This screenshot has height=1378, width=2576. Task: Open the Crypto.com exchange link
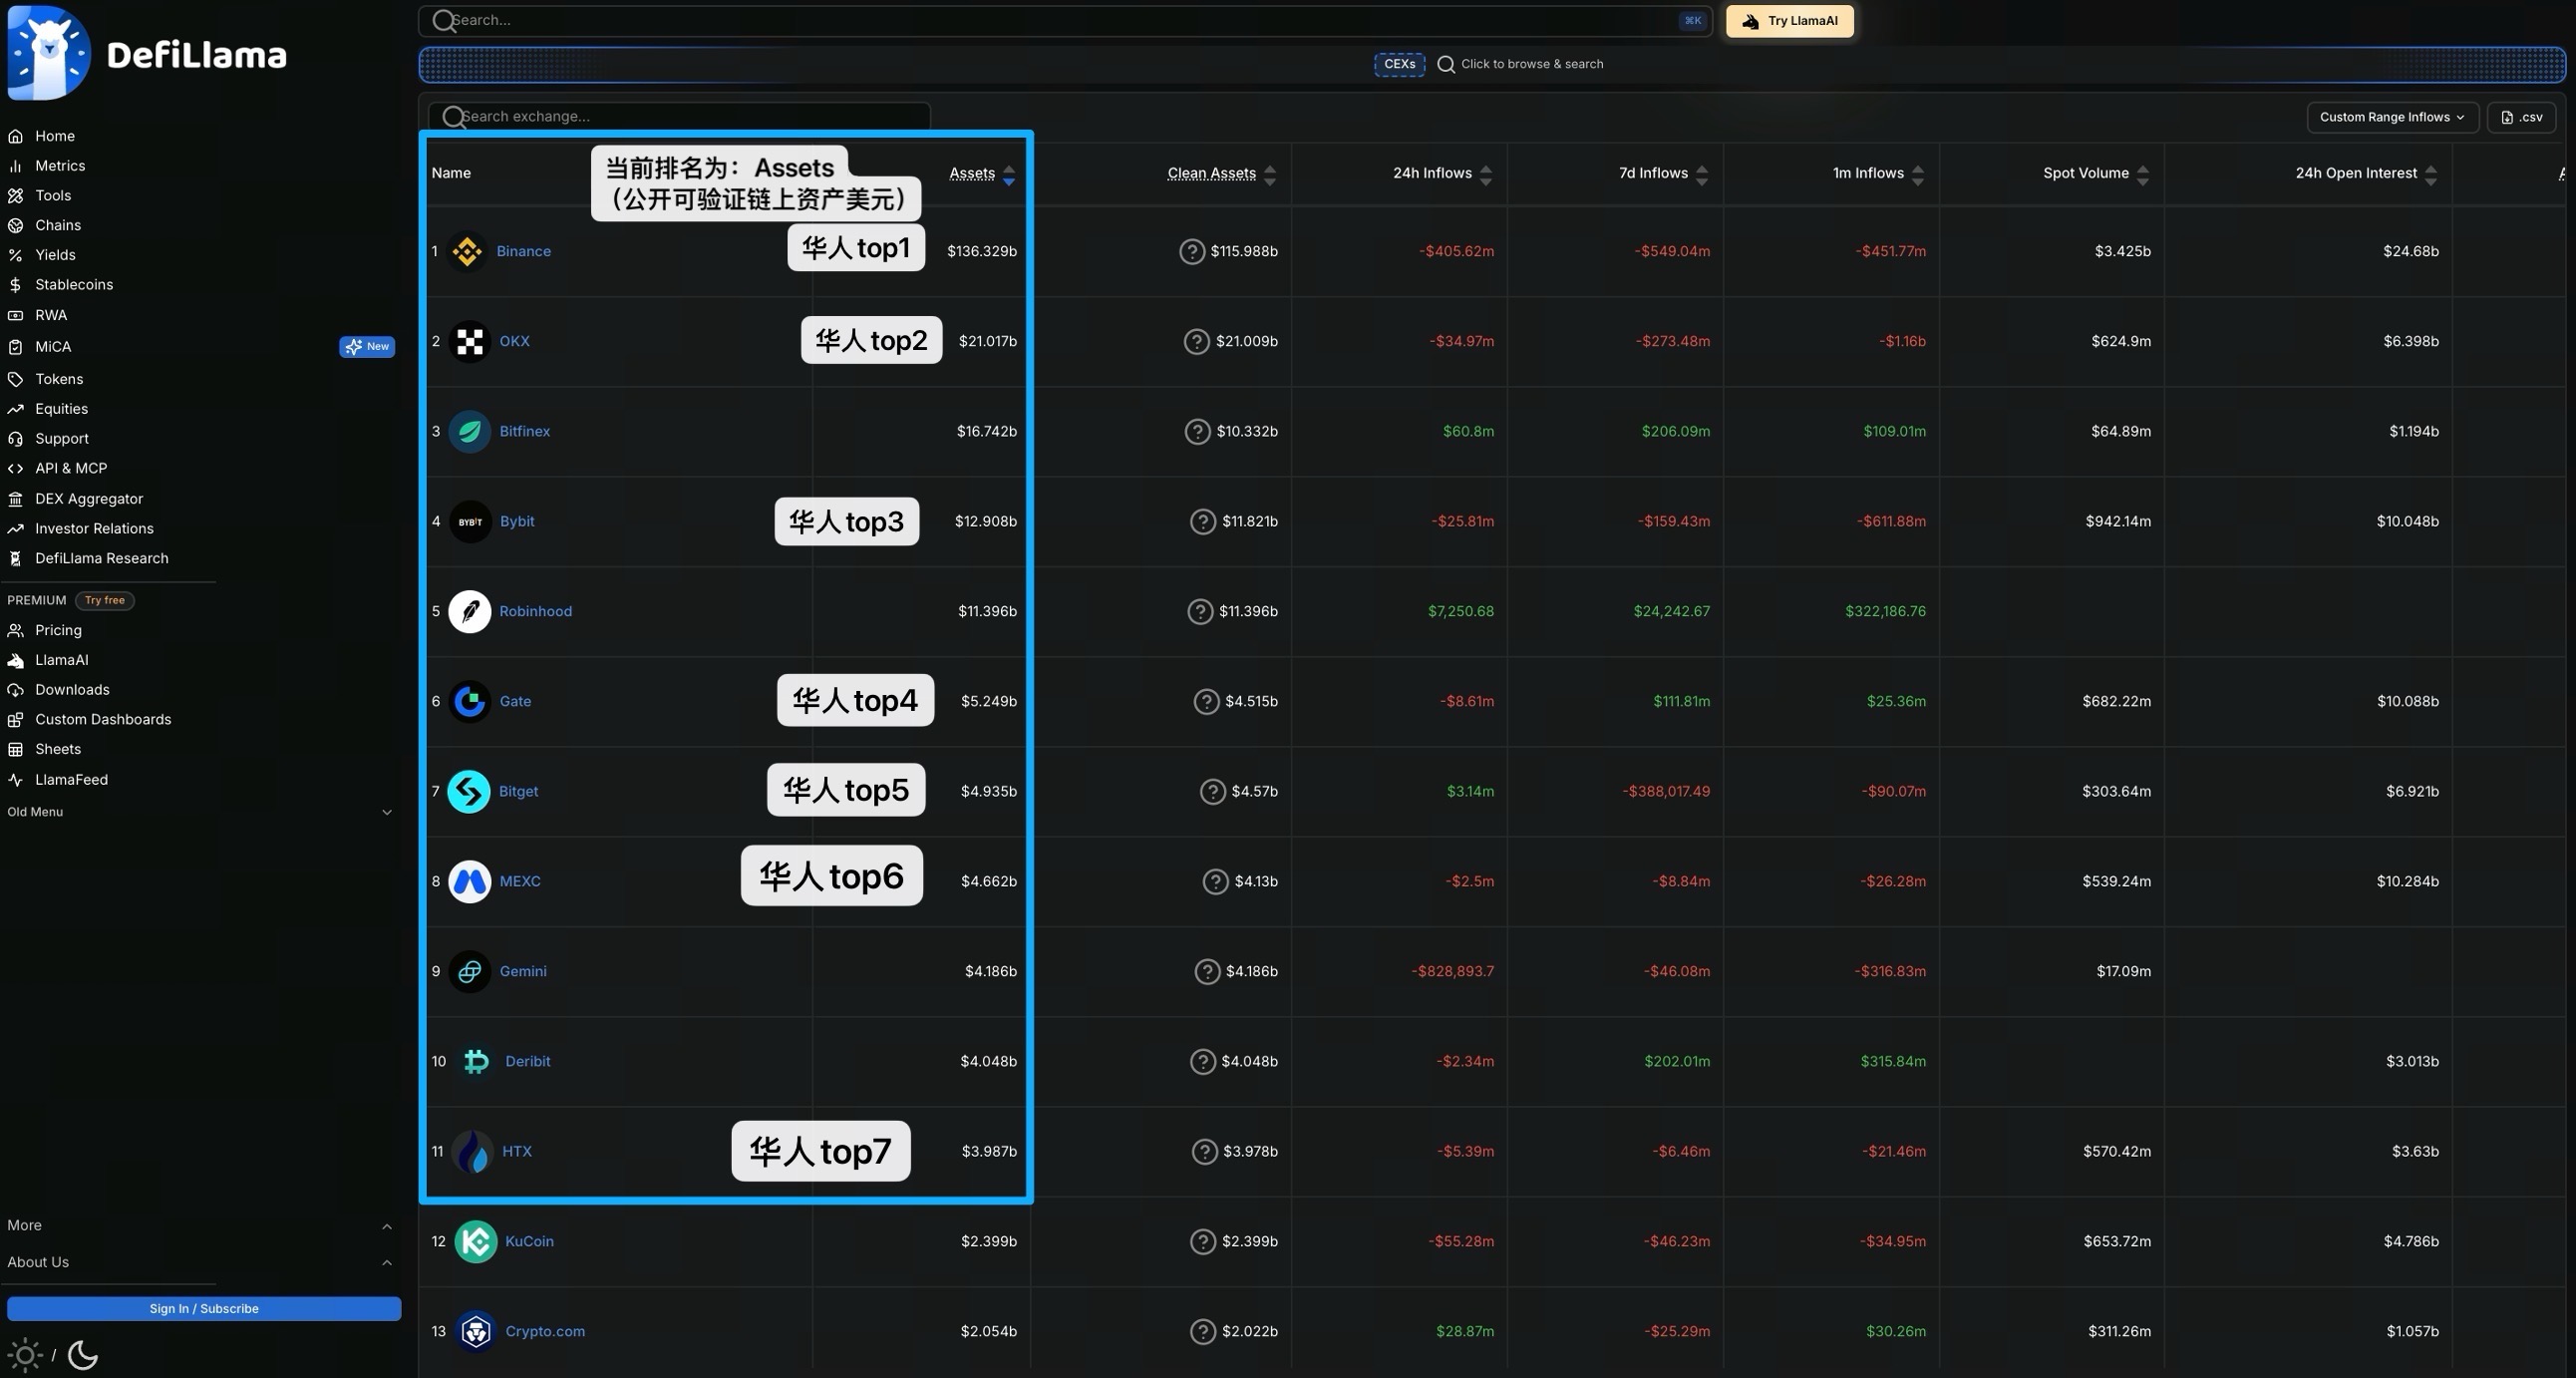click(x=545, y=1331)
